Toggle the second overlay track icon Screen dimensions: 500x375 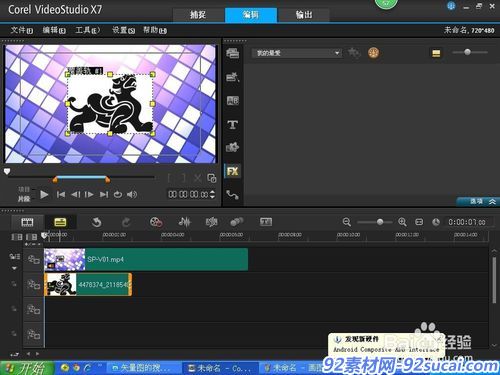[x=33, y=309]
